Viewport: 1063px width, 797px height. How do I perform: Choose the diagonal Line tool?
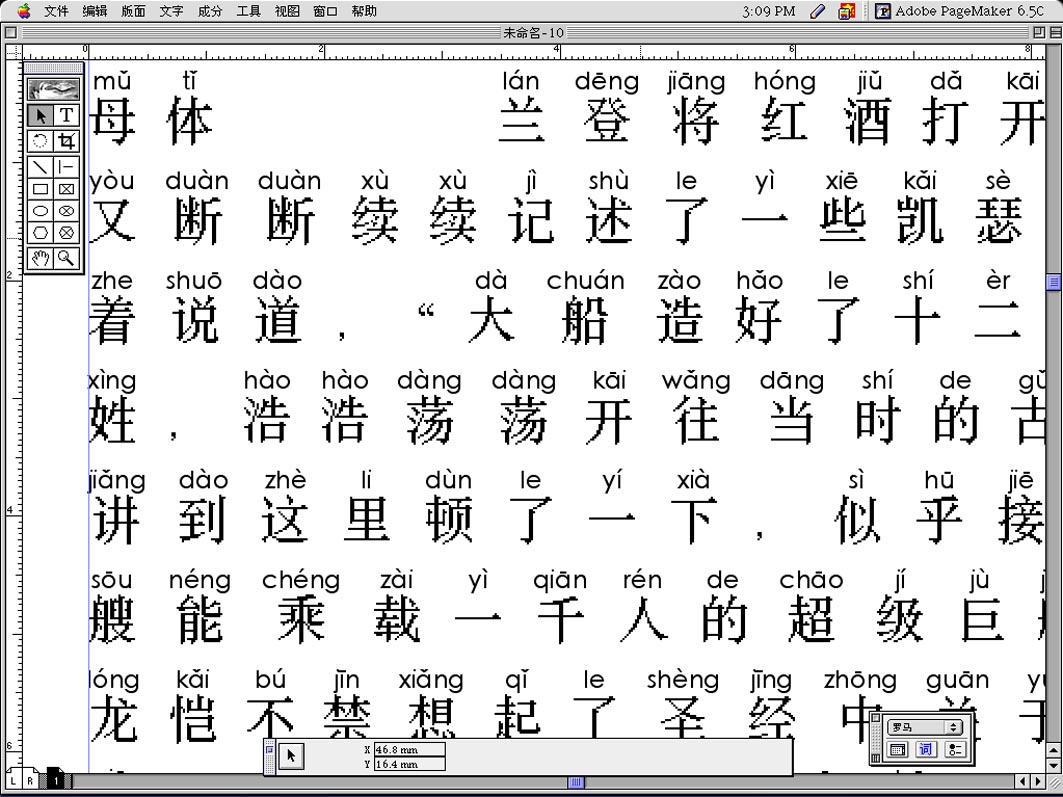(x=40, y=165)
